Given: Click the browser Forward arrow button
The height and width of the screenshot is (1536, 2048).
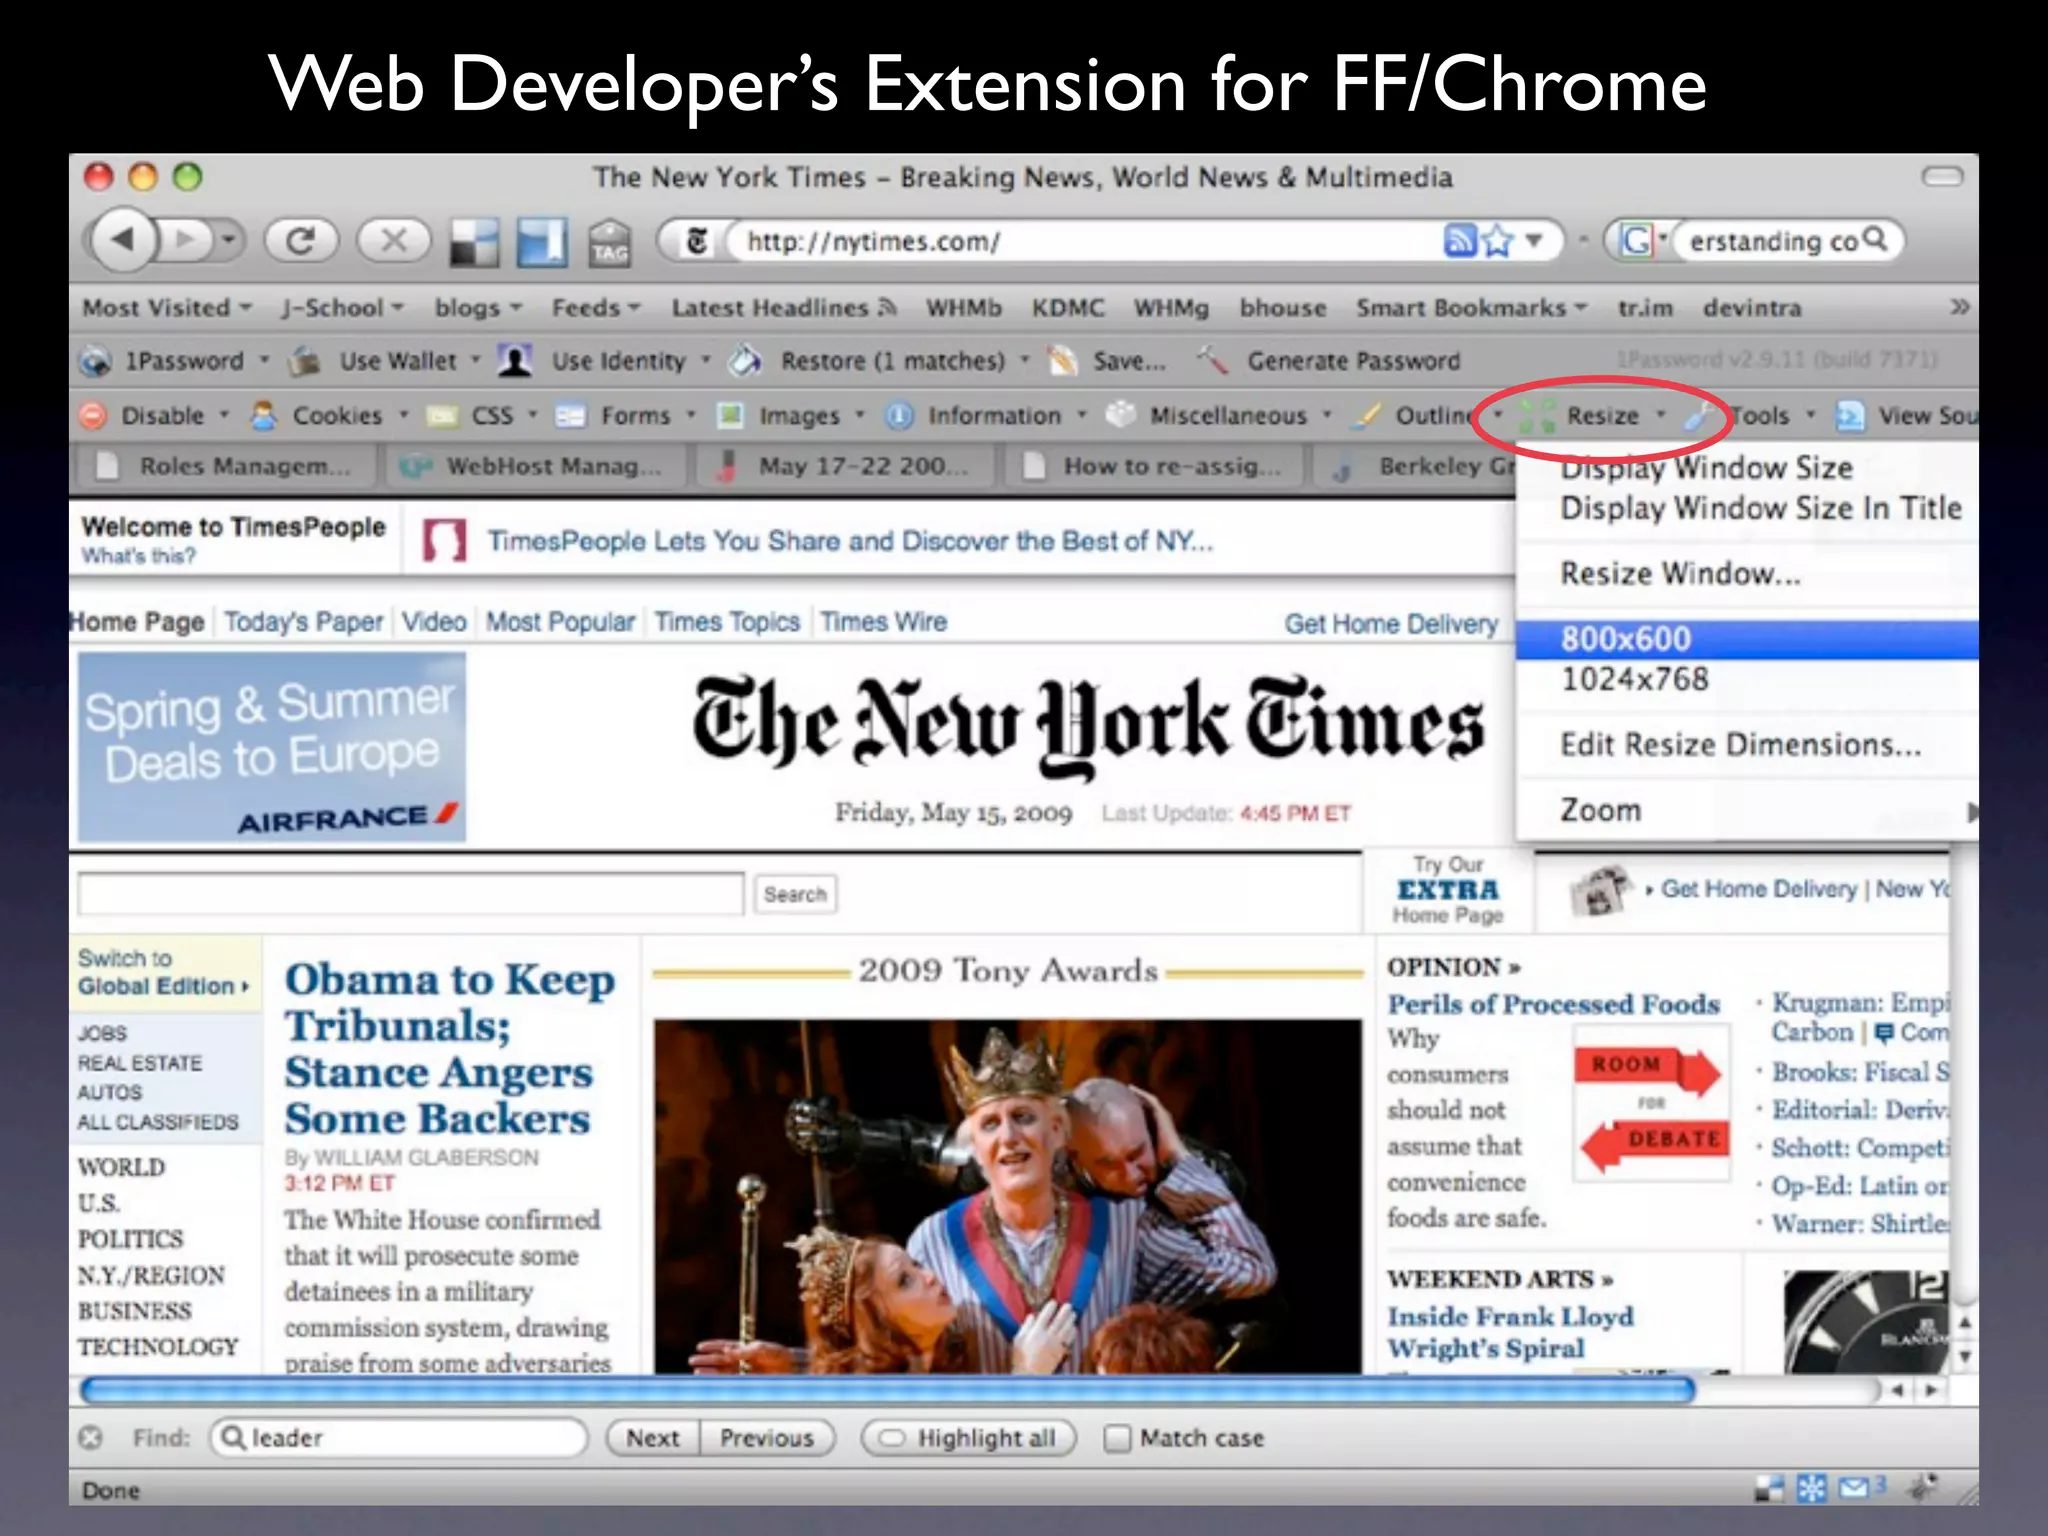Looking at the screenshot, I should pos(186,240).
